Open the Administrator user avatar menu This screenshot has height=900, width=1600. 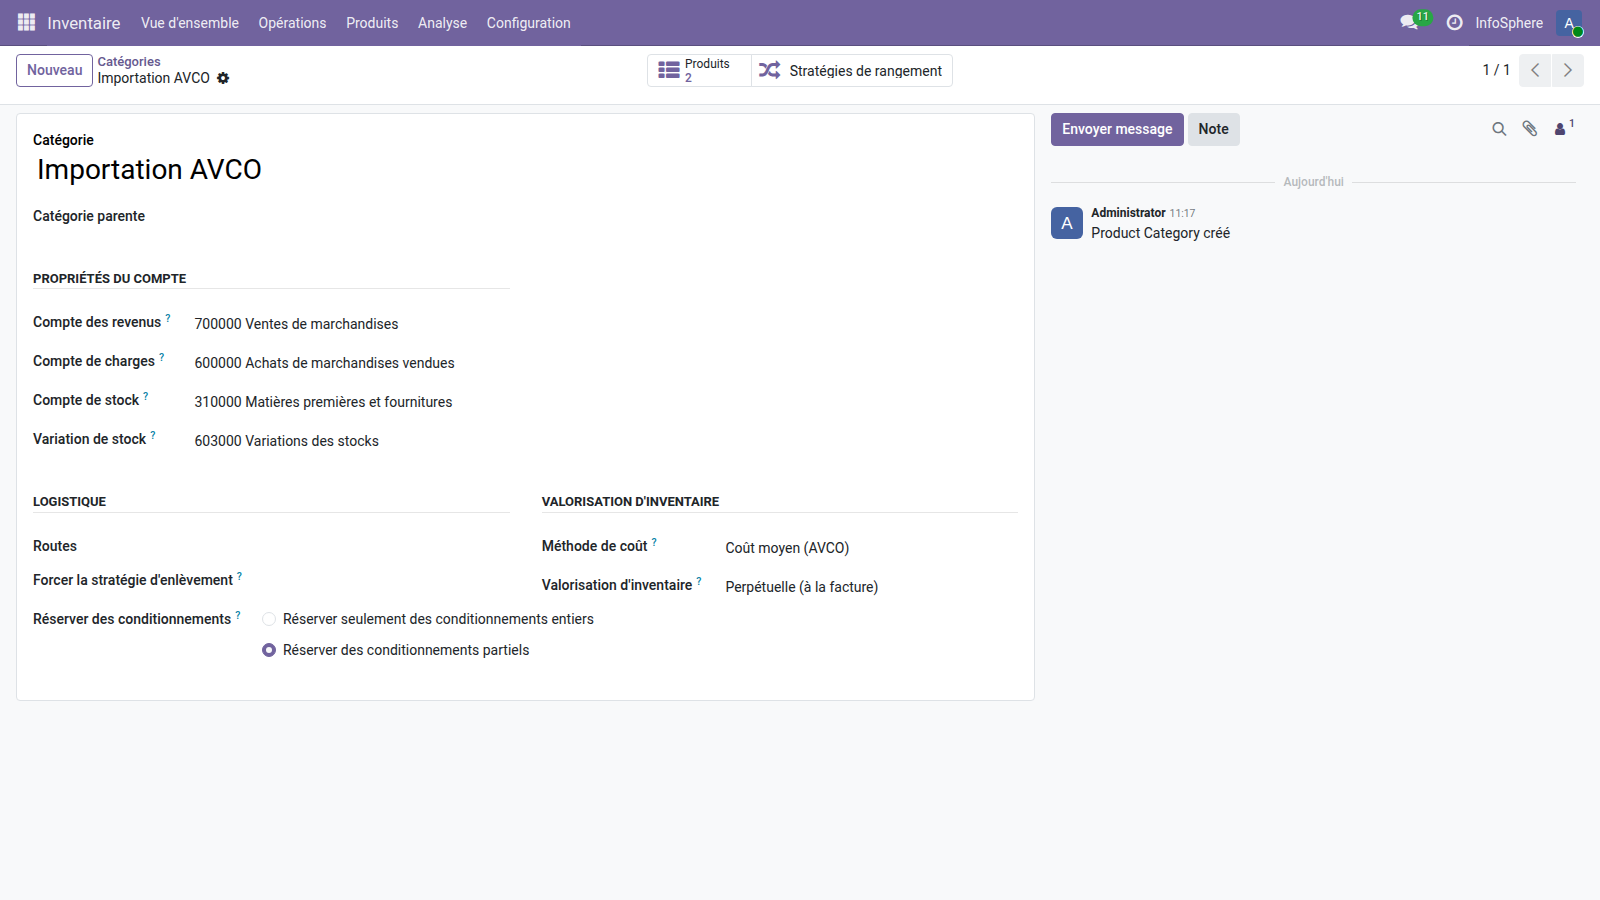click(1569, 22)
